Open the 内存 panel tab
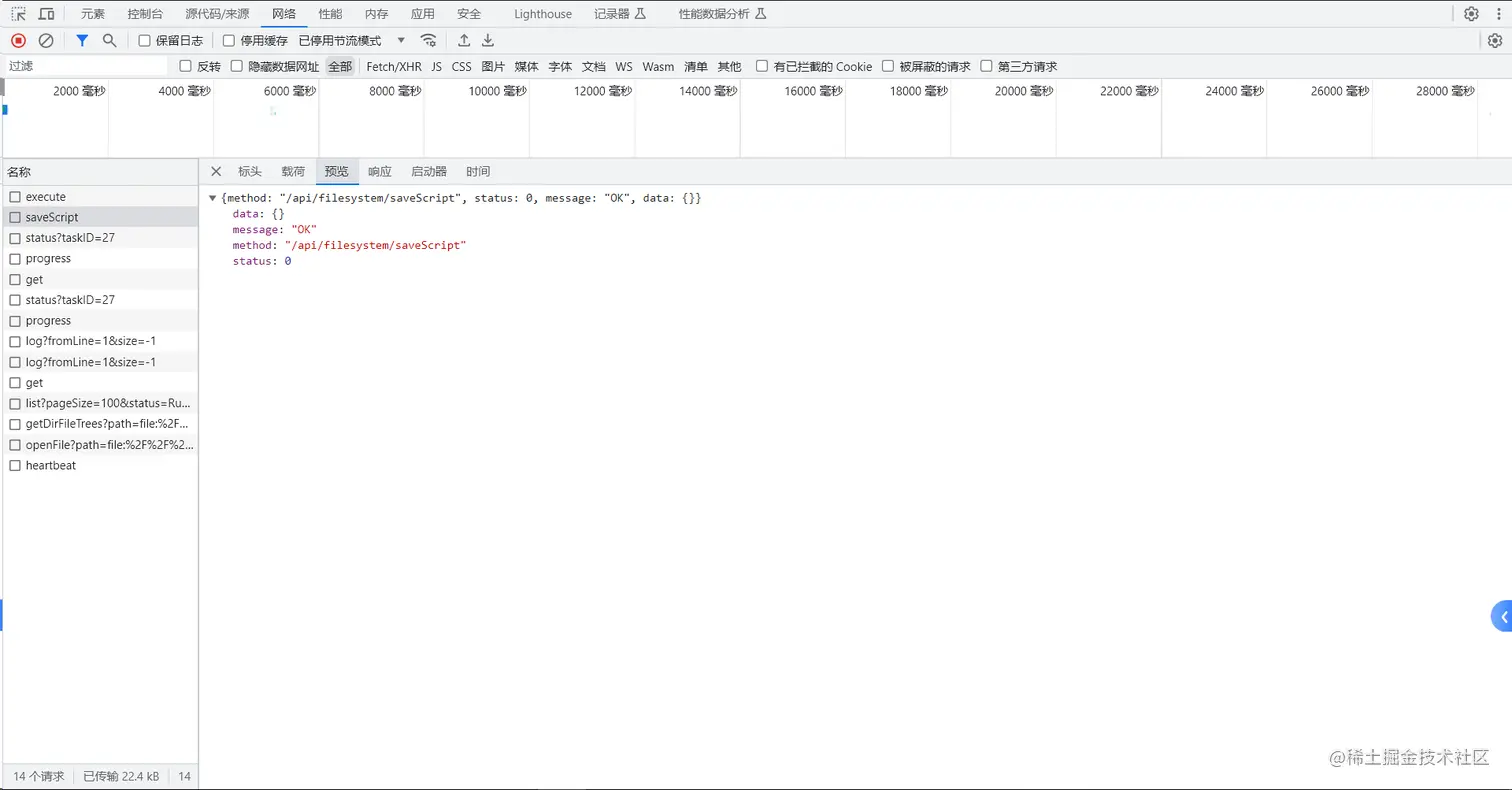1512x790 pixels. pos(376,14)
